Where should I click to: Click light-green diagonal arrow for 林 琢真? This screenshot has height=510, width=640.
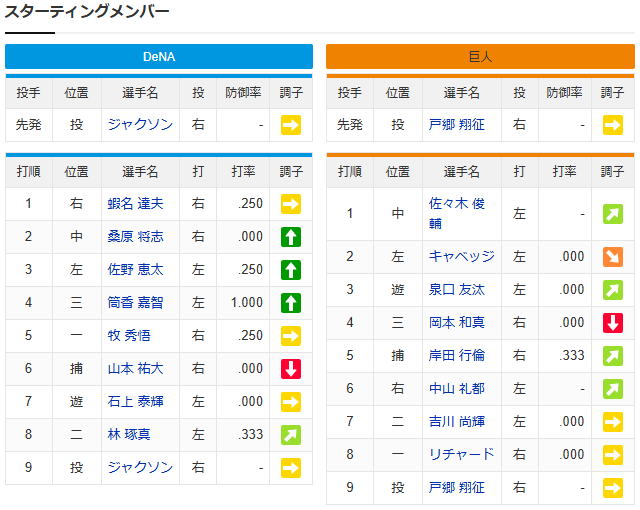point(291,435)
